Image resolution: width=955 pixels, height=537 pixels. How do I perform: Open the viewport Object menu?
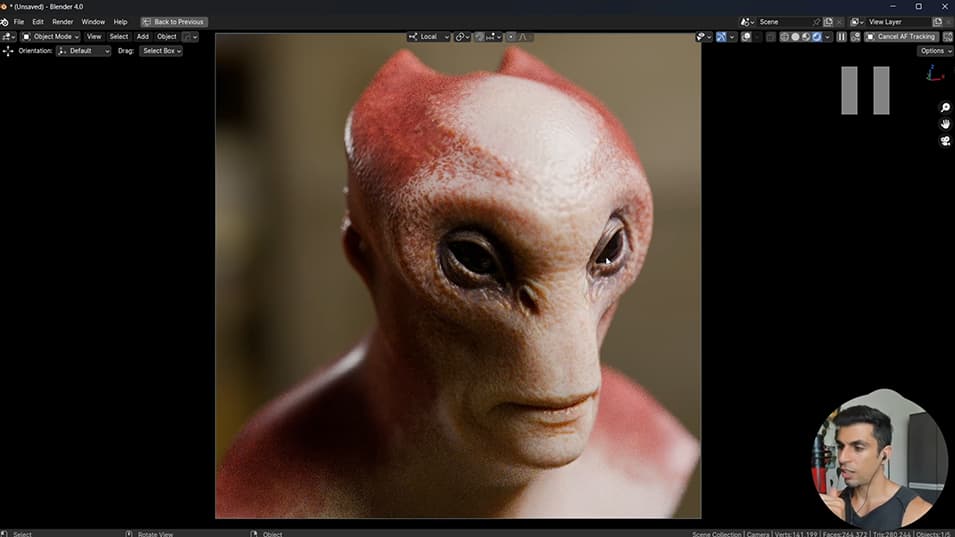pos(166,37)
